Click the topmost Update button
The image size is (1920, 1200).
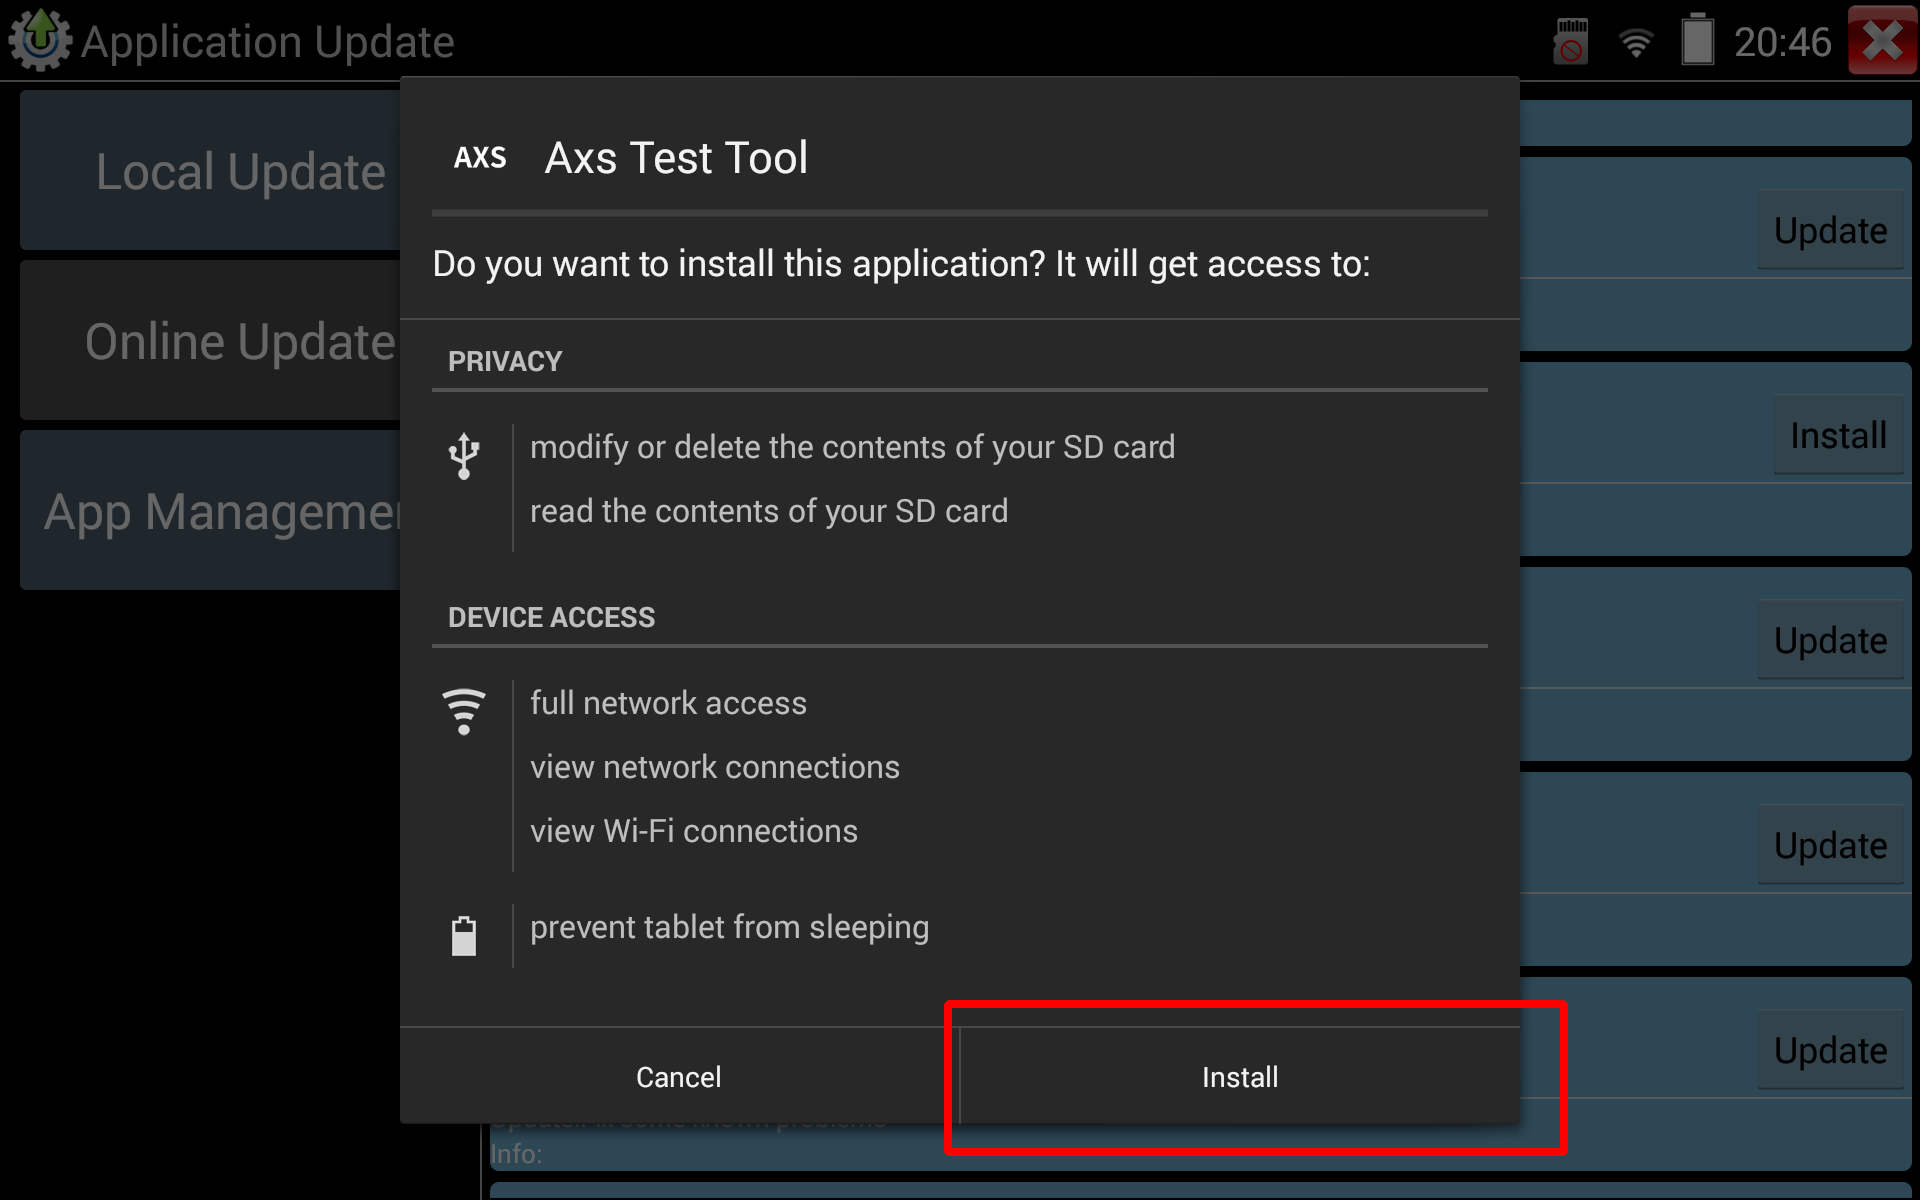coord(1830,231)
